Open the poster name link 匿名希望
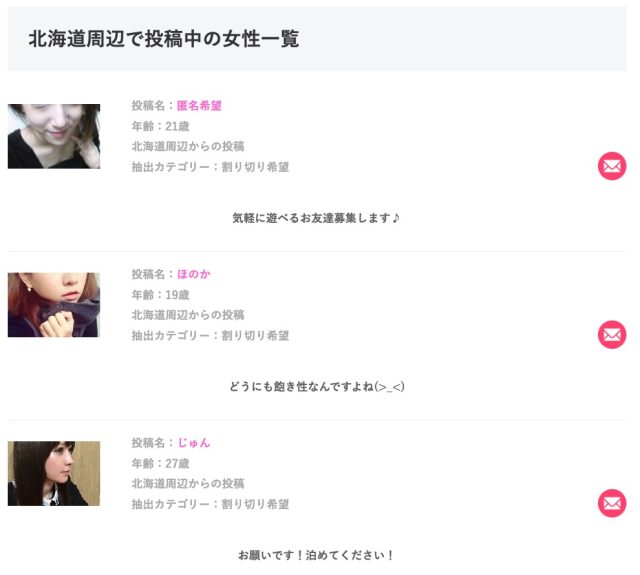The height and width of the screenshot is (575, 640). point(199,105)
